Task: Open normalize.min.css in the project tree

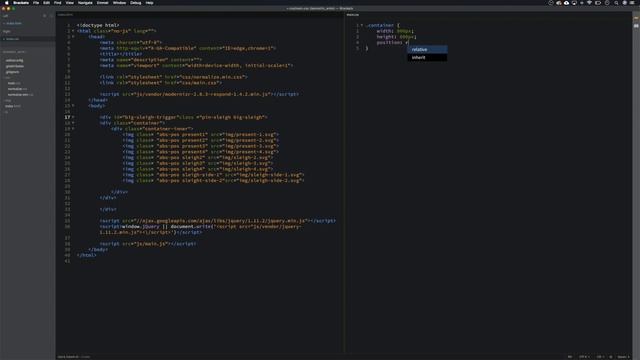Action: [x=20, y=95]
